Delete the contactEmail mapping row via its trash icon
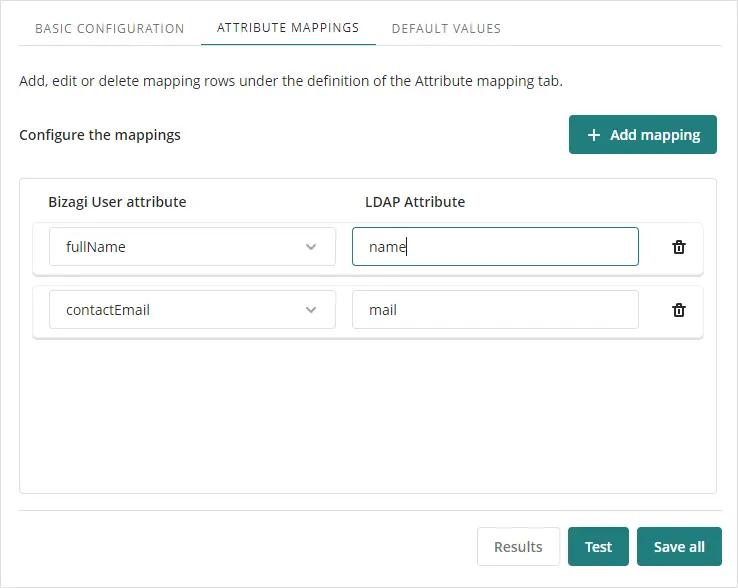This screenshot has height=588, width=738. [x=678, y=310]
